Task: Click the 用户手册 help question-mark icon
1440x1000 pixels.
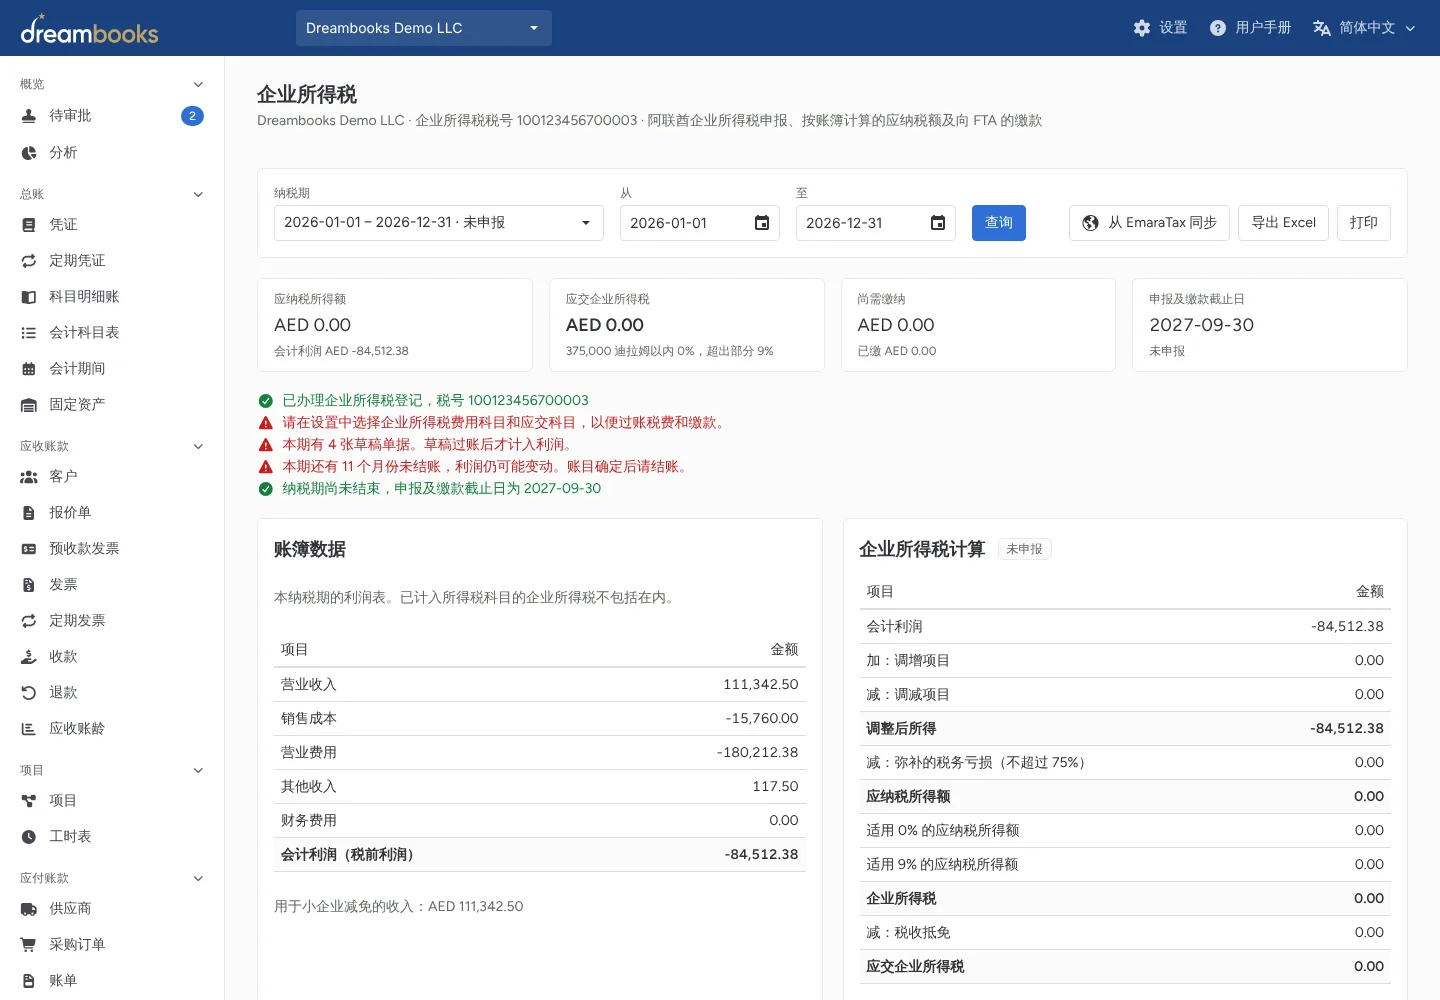Action: [1218, 28]
